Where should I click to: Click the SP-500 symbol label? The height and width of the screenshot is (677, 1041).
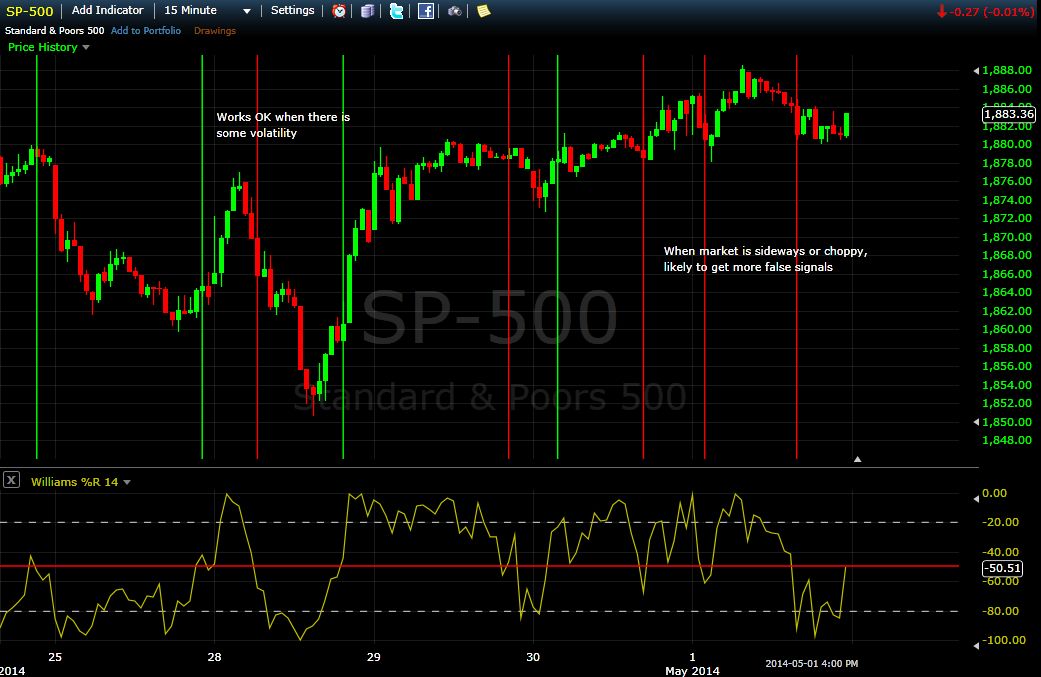point(29,11)
